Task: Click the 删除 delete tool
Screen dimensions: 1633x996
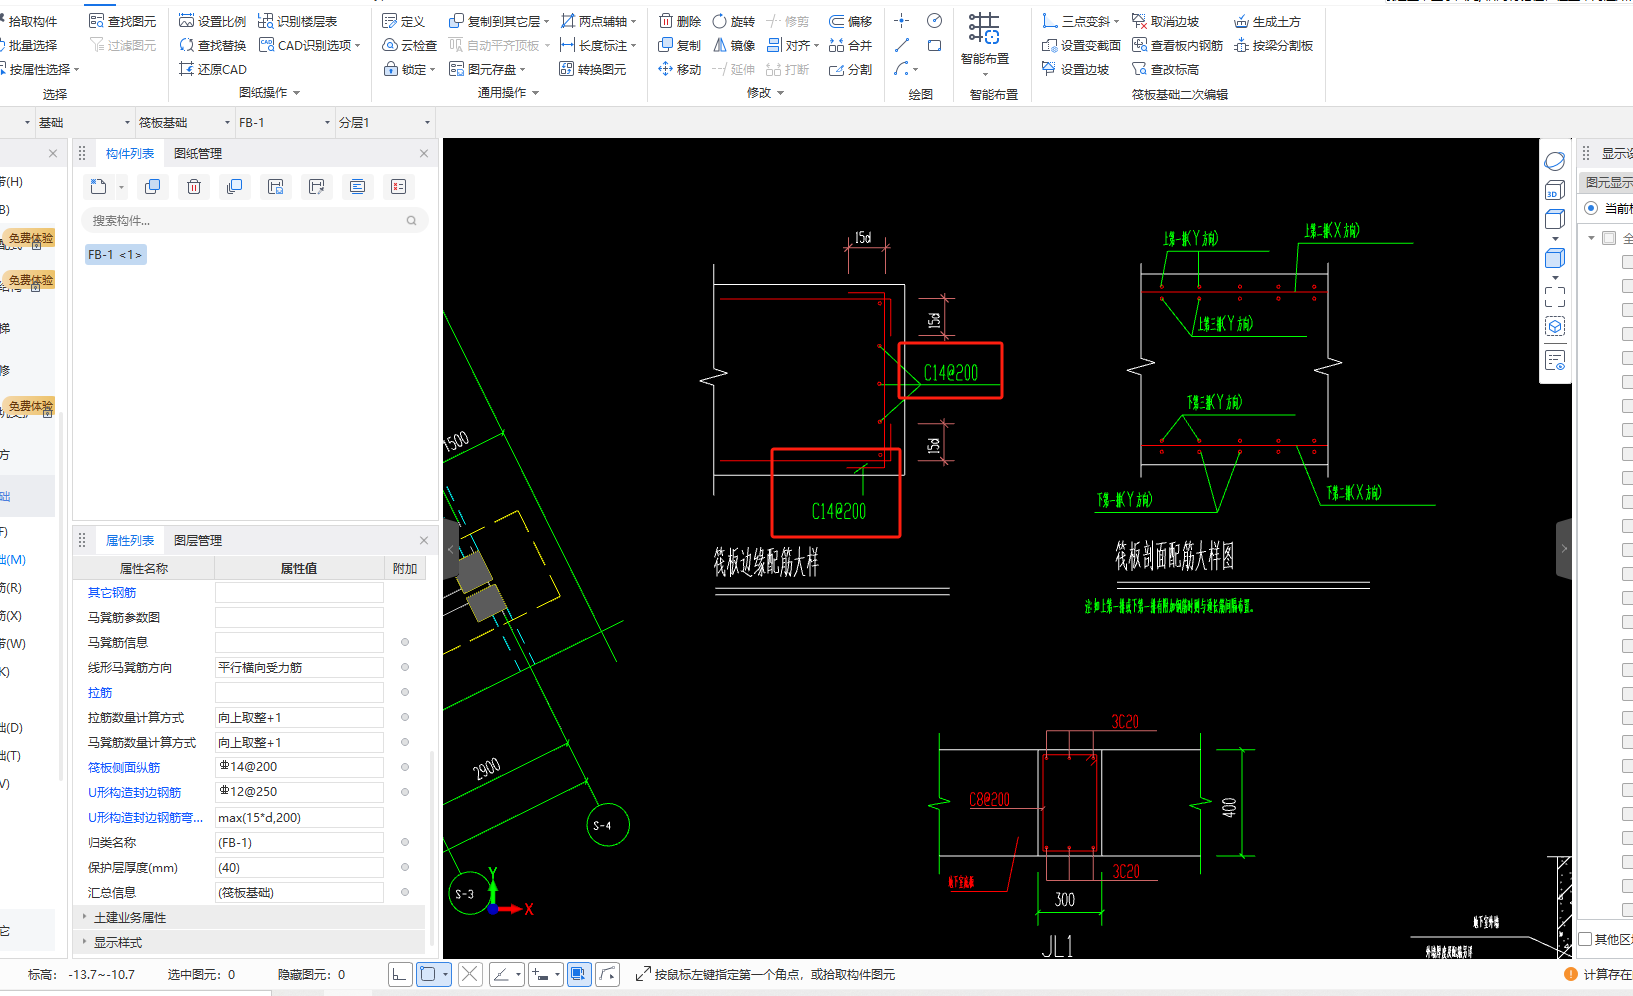Action: tap(680, 21)
